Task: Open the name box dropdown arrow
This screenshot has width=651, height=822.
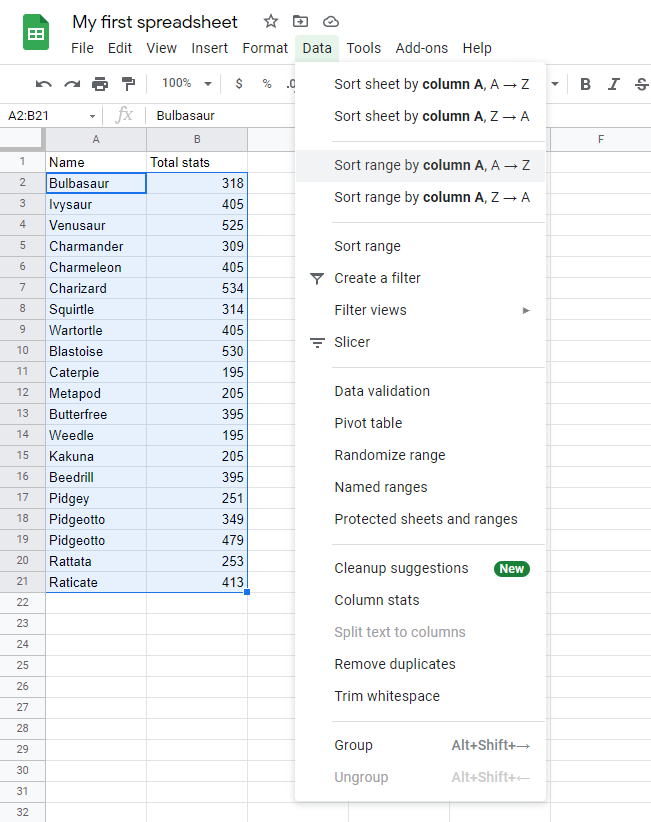Action: (x=93, y=116)
